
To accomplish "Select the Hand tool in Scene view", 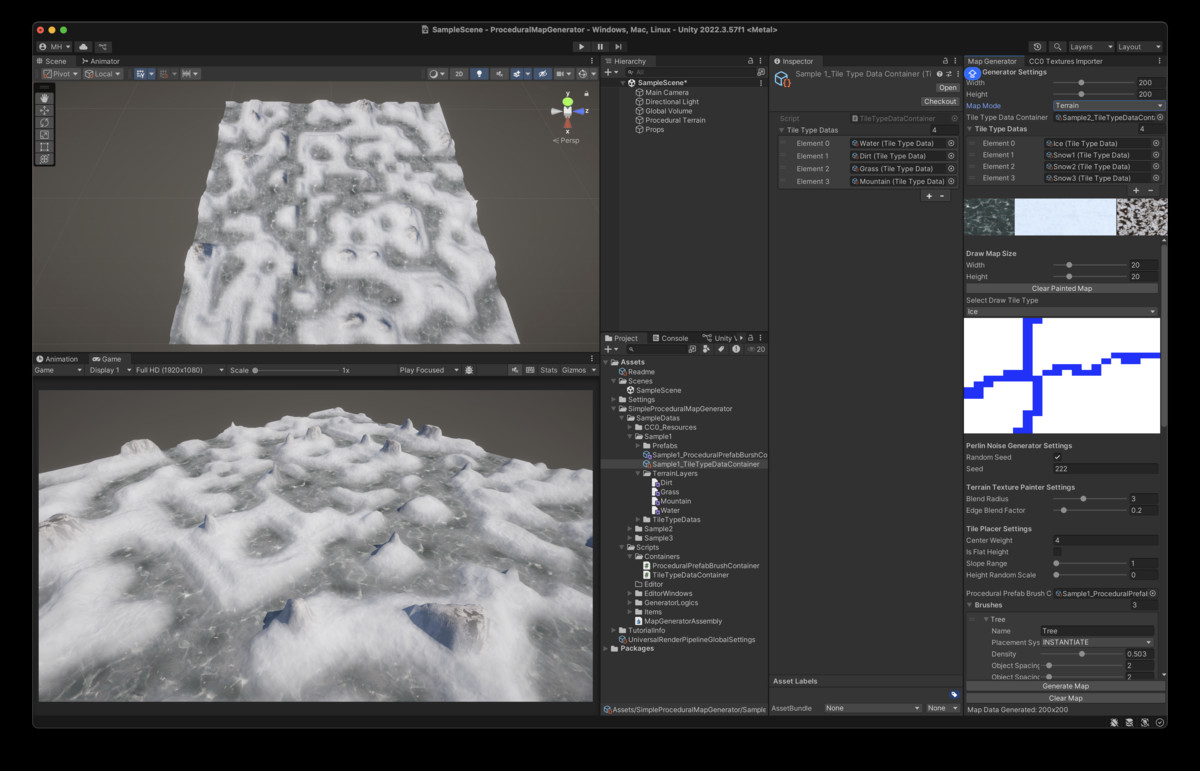I will click(44, 98).
